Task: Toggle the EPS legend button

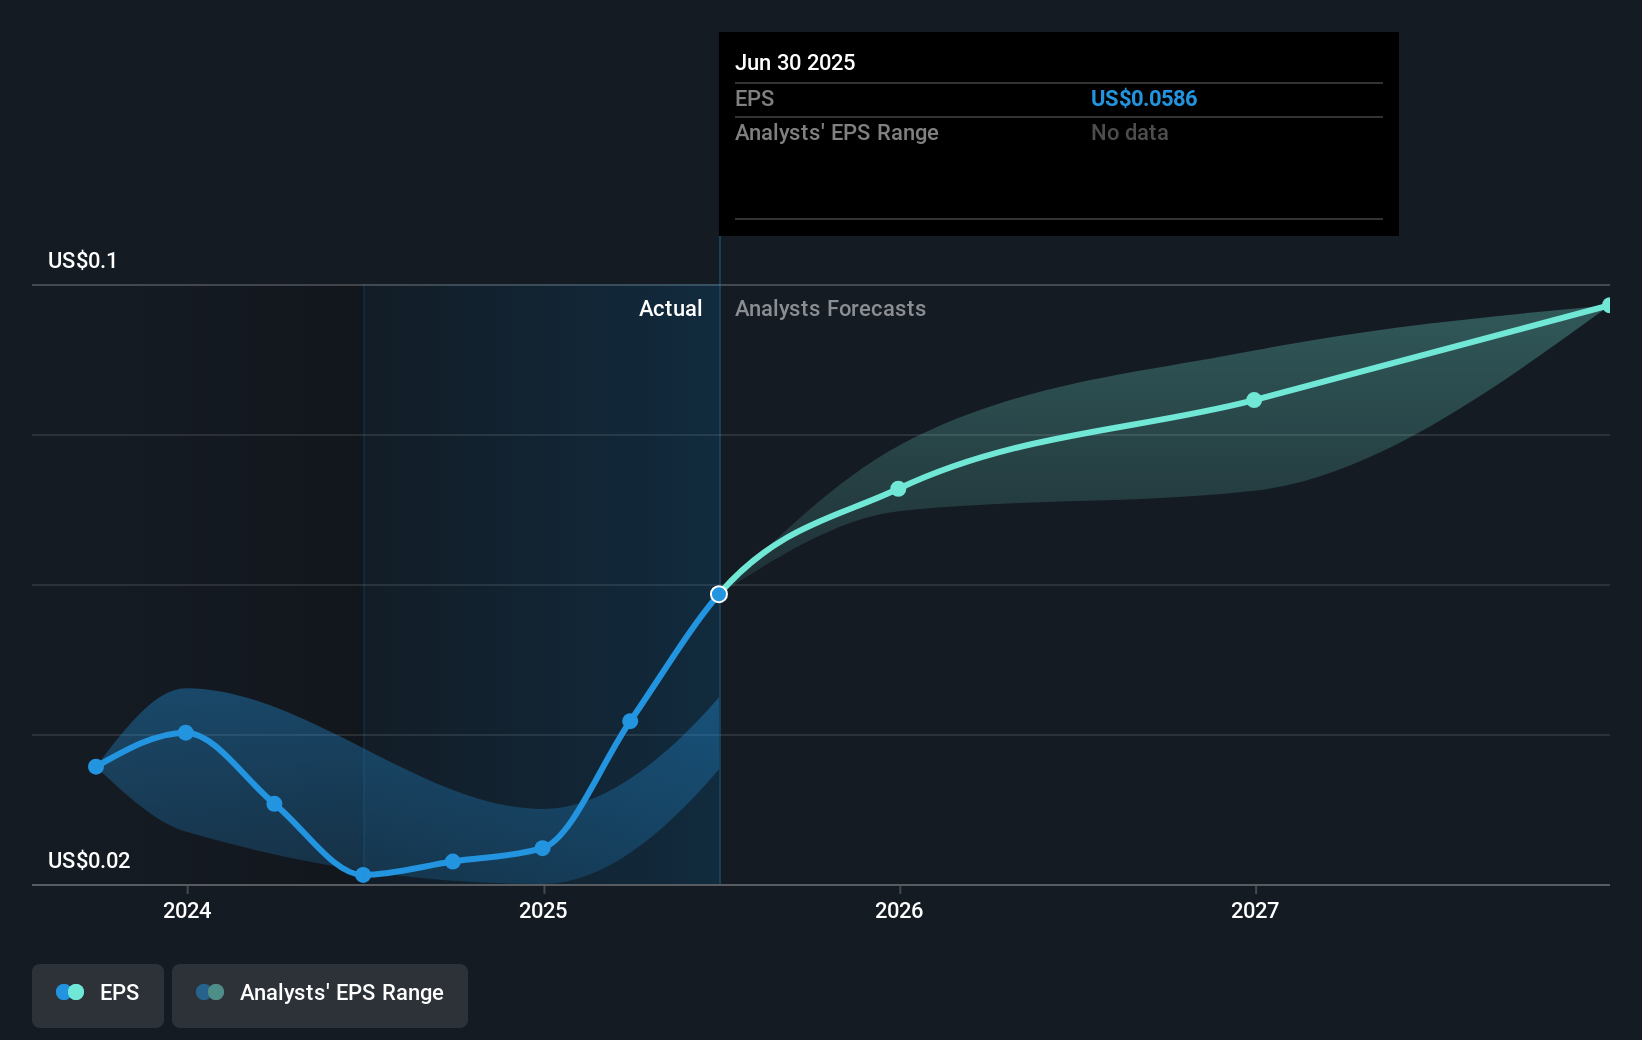Action: pyautogui.click(x=98, y=995)
